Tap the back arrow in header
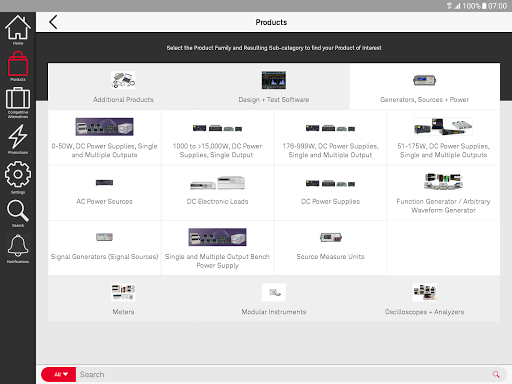Image resolution: width=512 pixels, height=384 pixels. click(53, 22)
